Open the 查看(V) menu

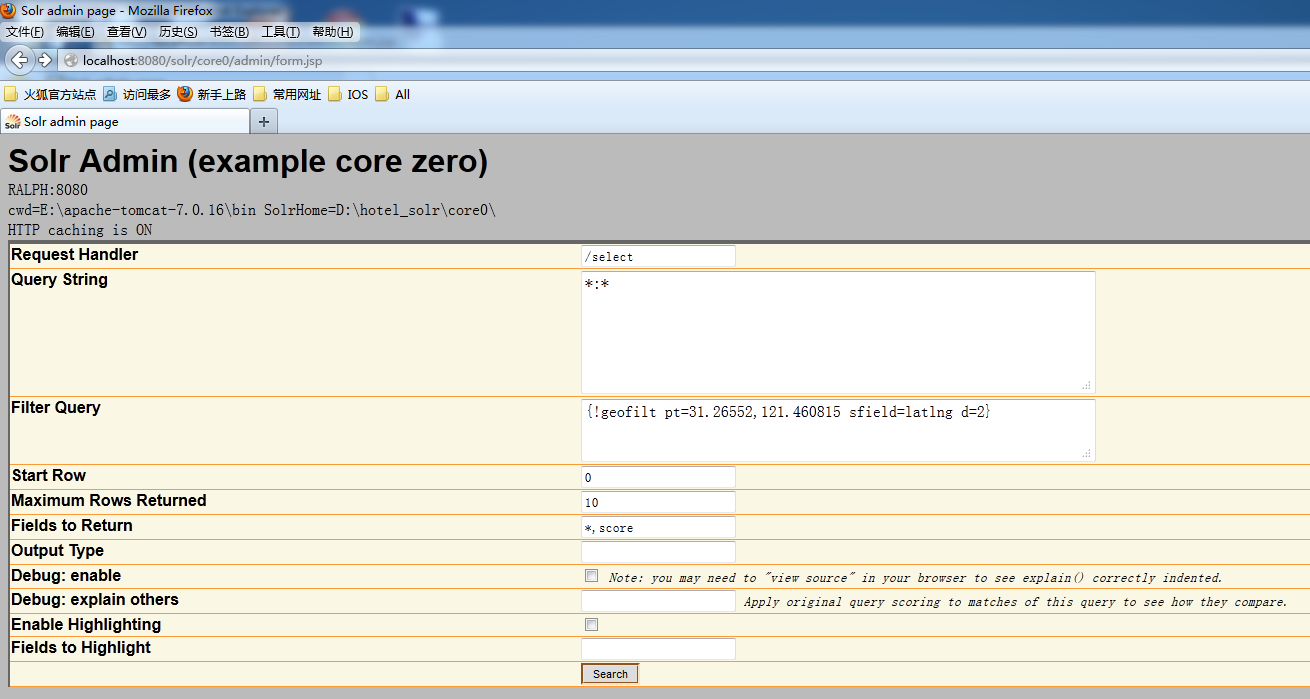(x=127, y=32)
